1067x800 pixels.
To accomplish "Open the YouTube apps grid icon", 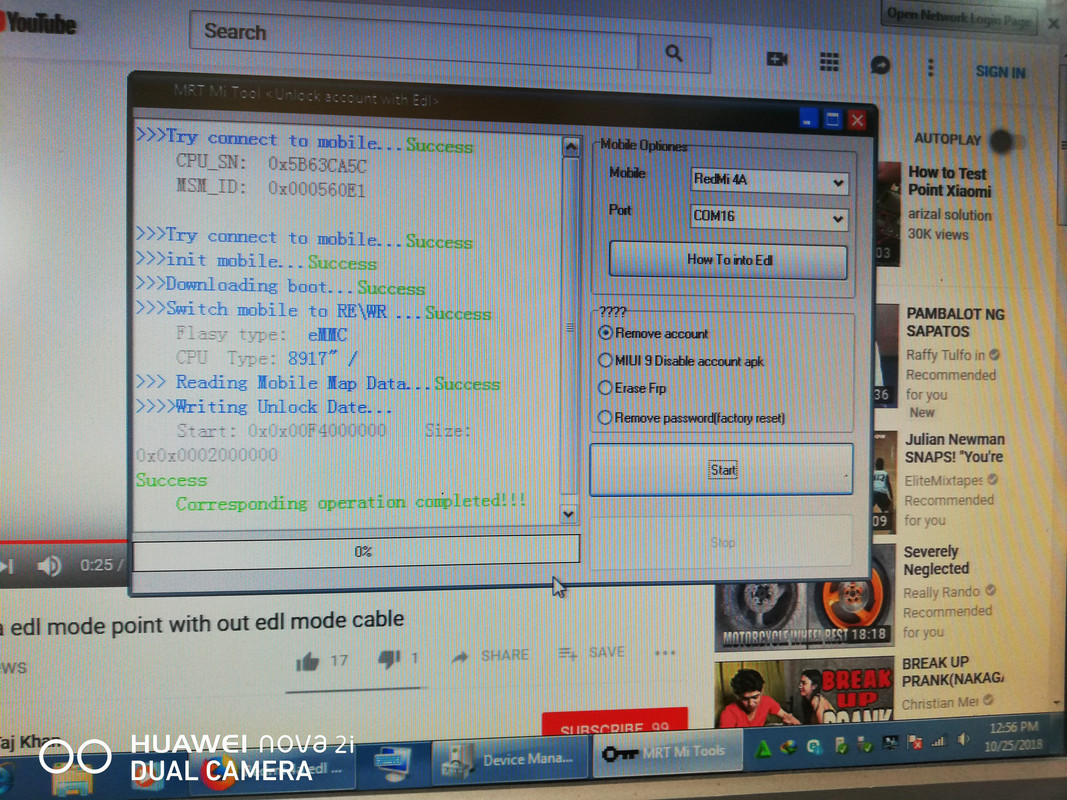I will (829, 62).
